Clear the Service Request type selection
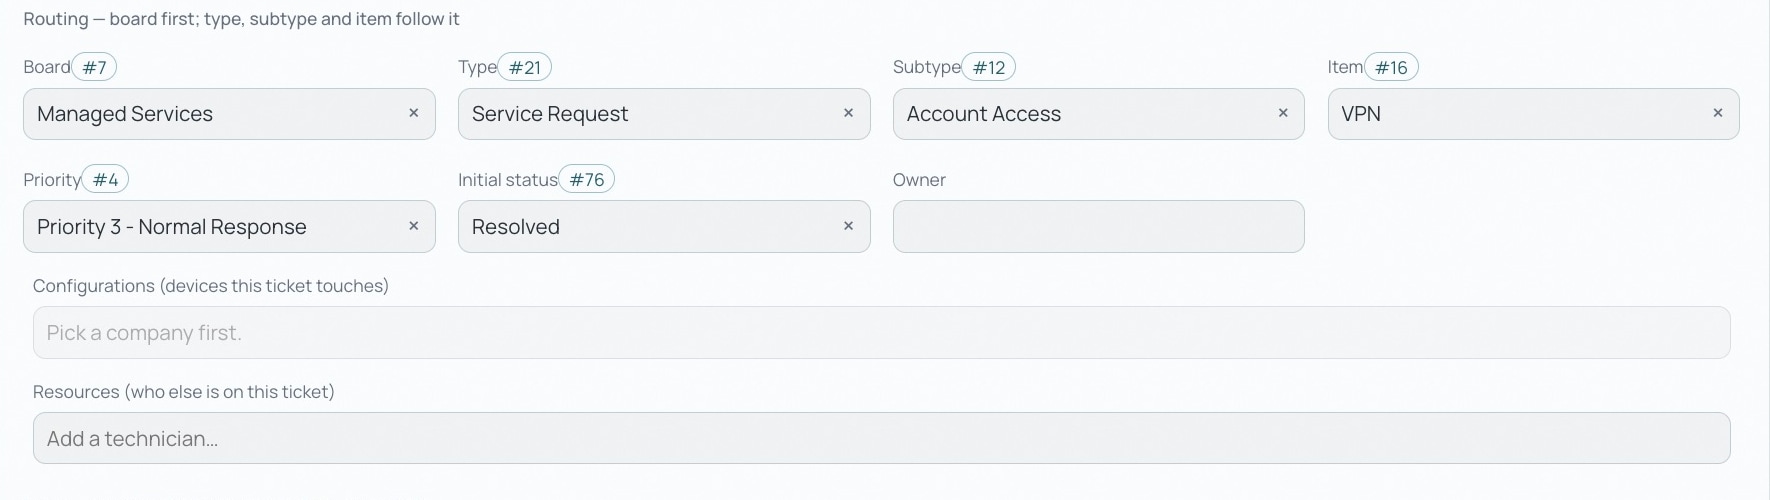 848,113
